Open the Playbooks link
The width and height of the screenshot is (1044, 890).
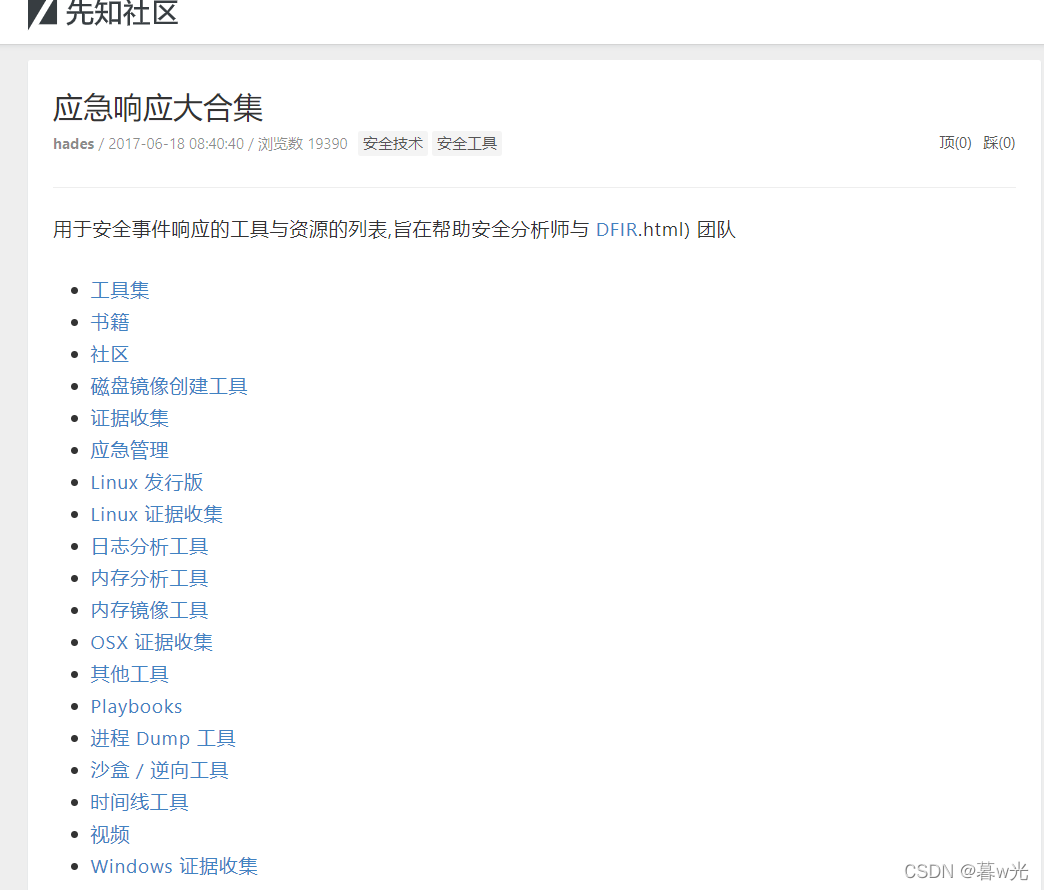tap(136, 706)
